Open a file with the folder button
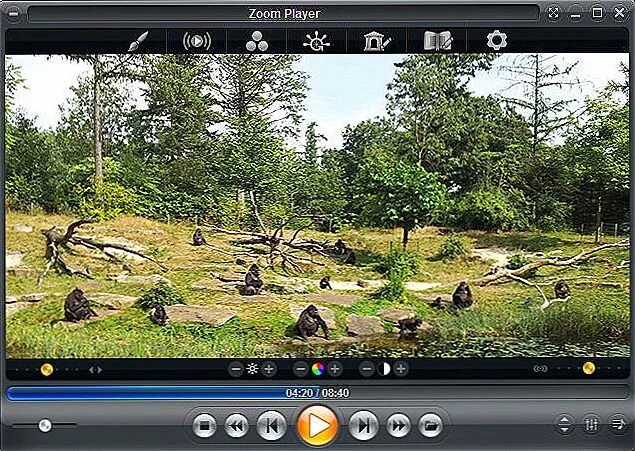This screenshot has height=451, width=635. coord(430,425)
